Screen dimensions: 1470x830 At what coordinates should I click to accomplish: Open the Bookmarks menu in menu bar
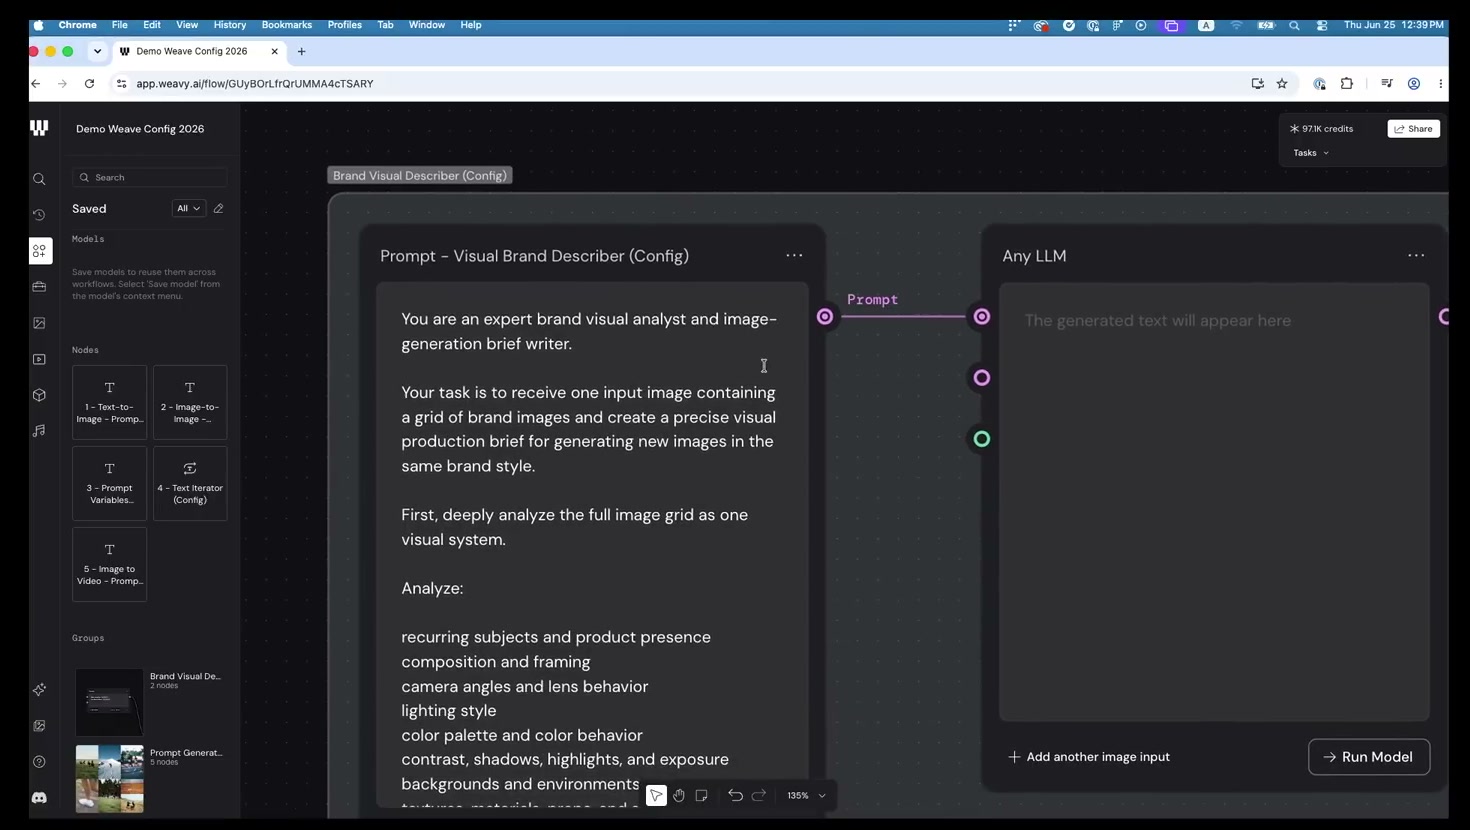[287, 25]
